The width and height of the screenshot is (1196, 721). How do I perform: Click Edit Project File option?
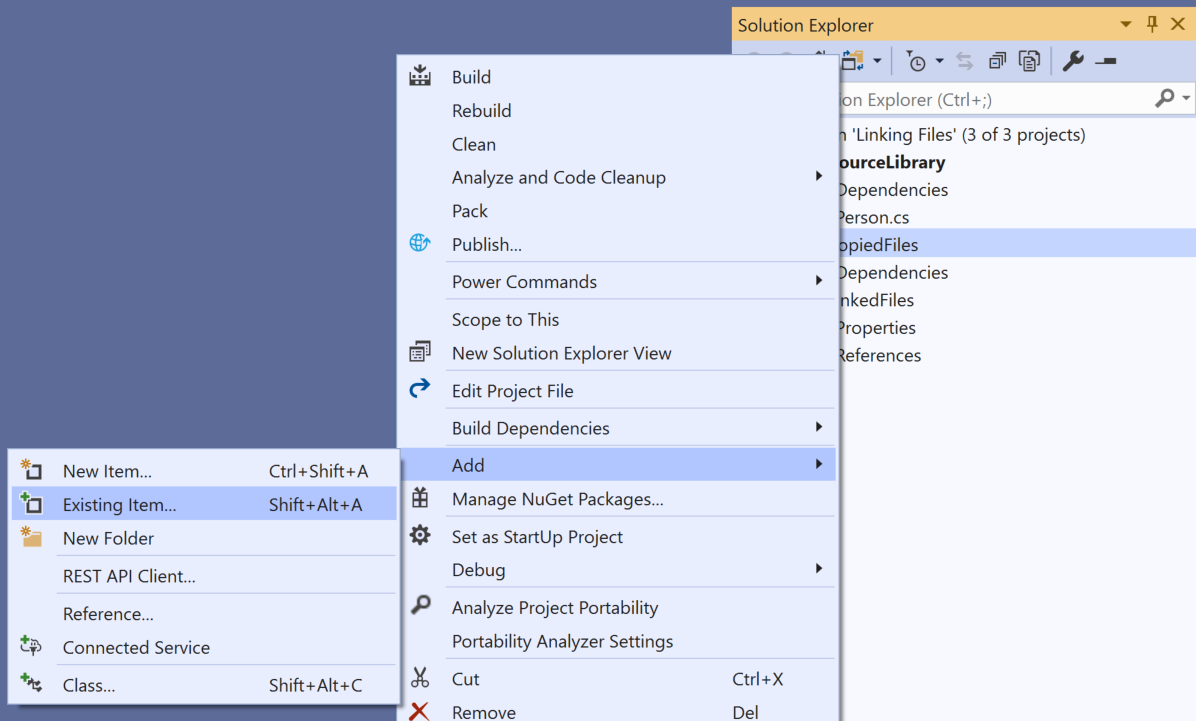(512, 391)
